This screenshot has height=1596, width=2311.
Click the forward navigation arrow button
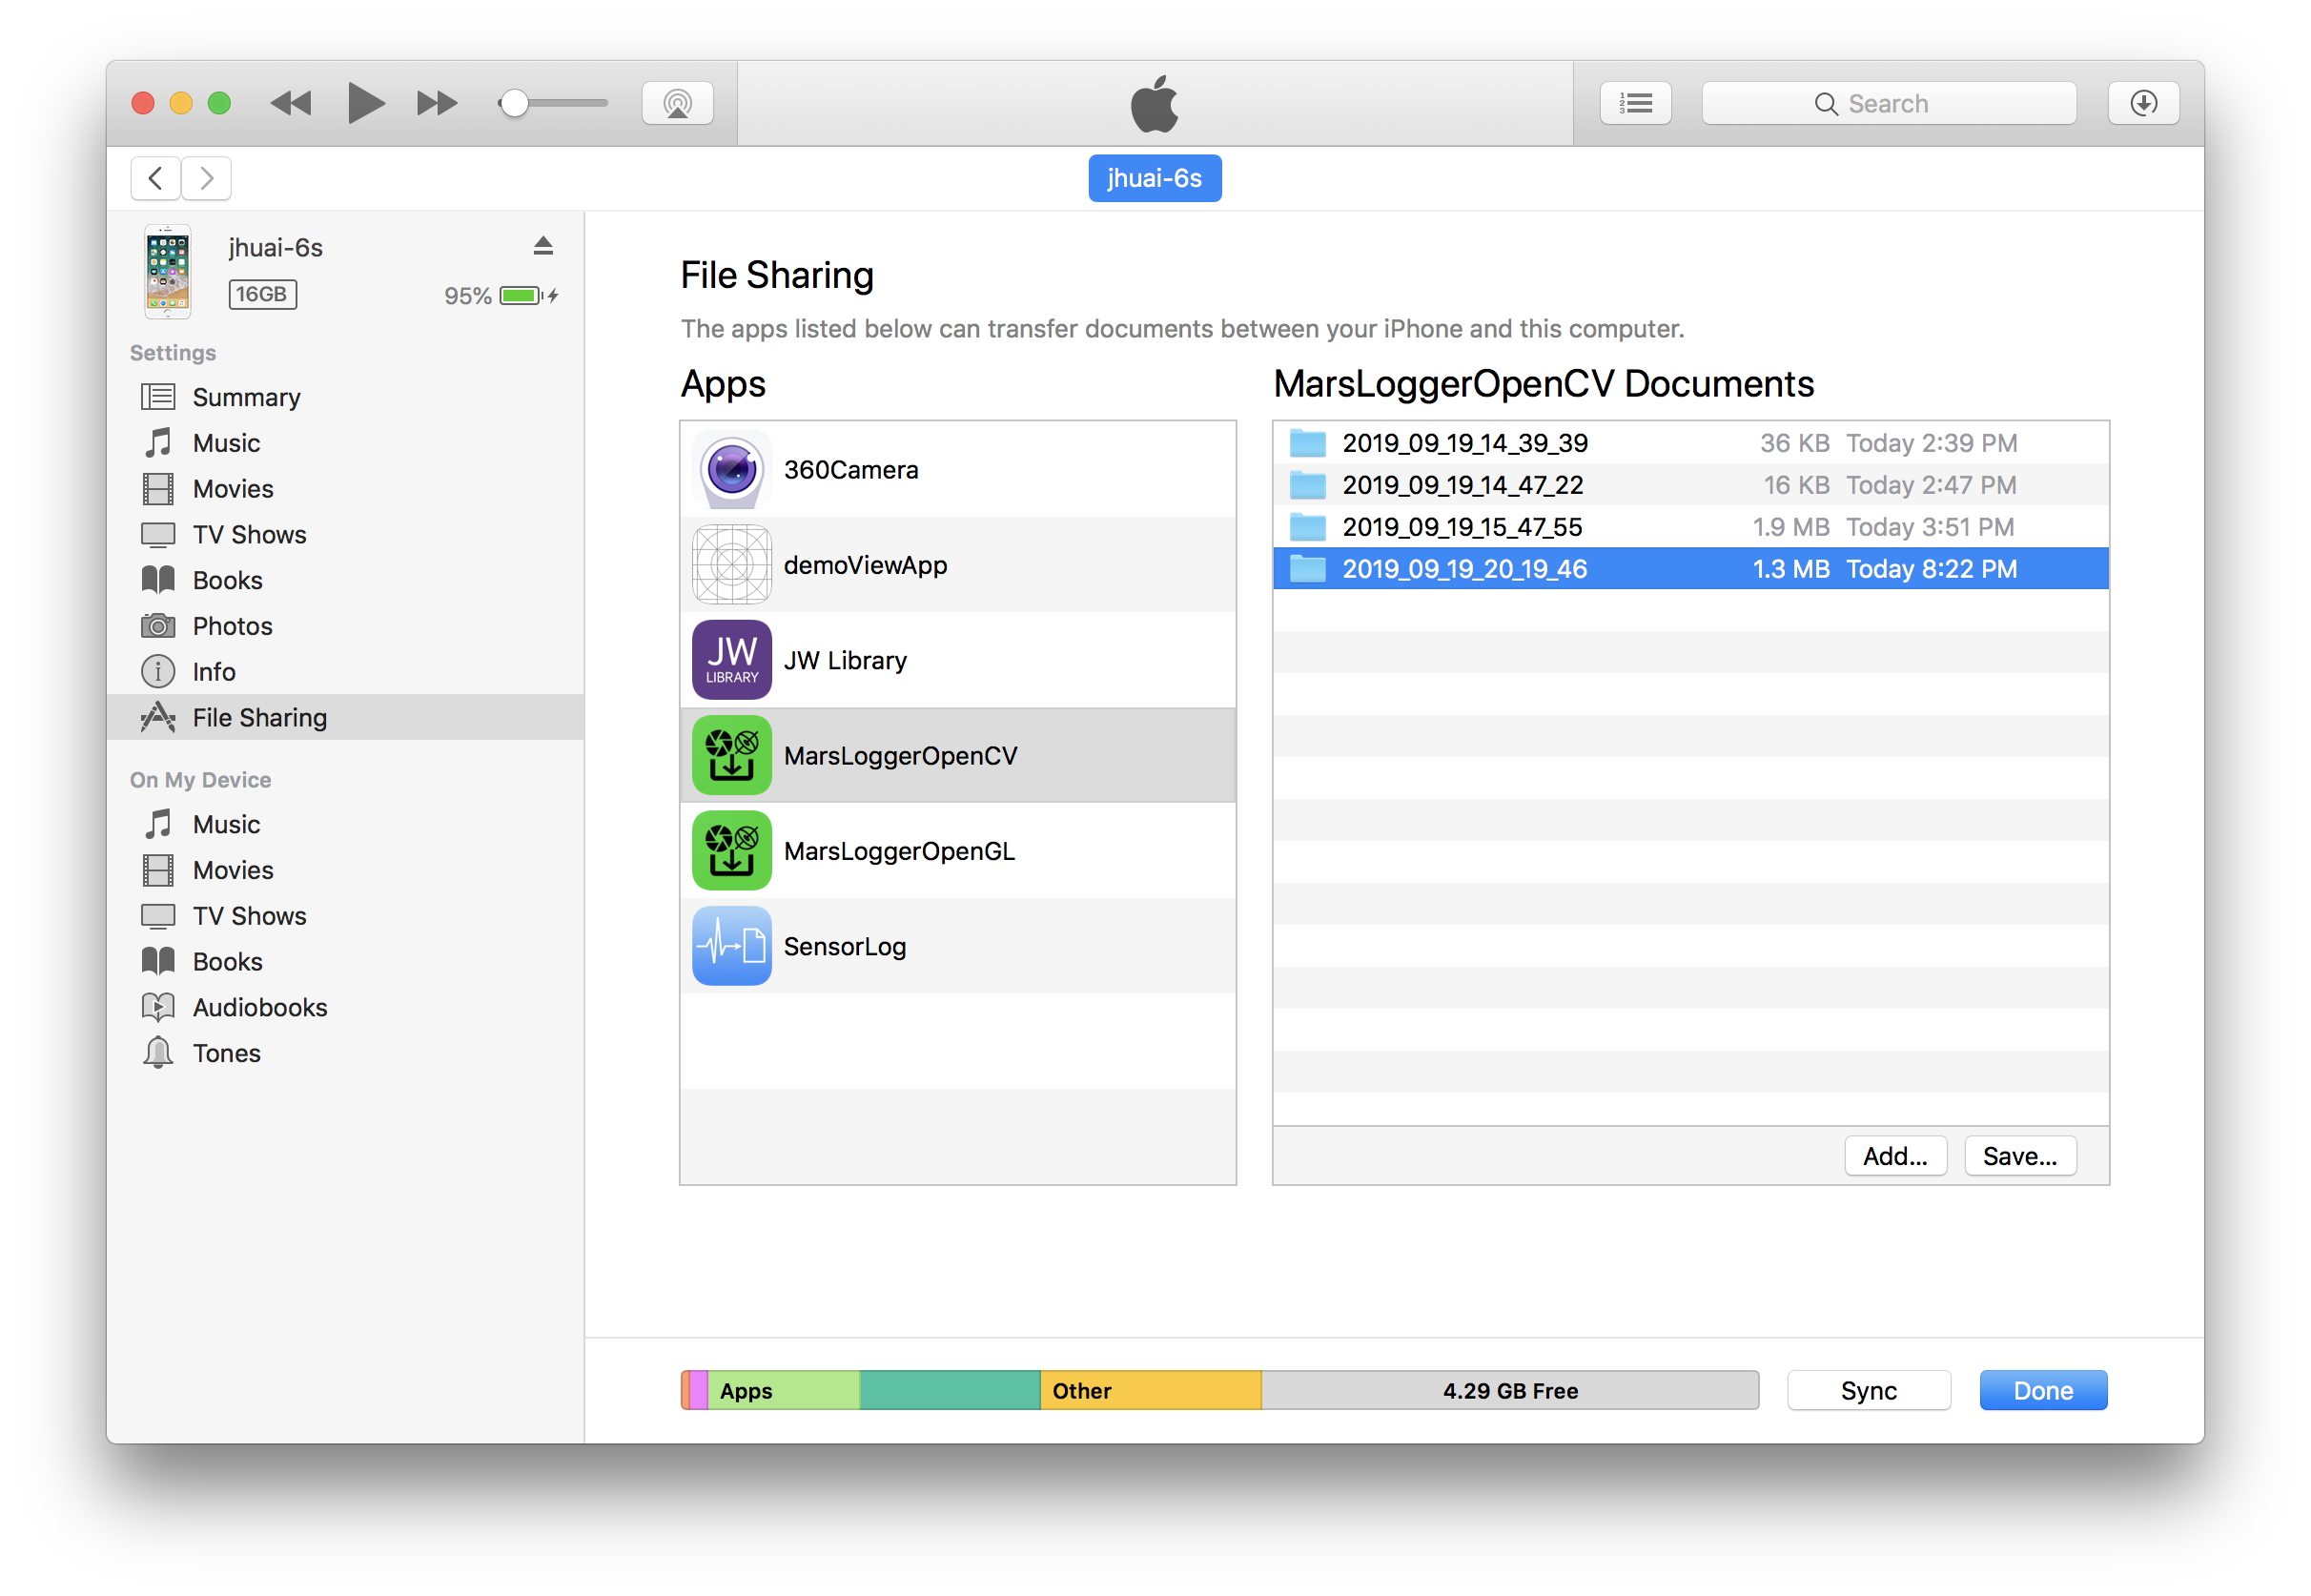209,177
